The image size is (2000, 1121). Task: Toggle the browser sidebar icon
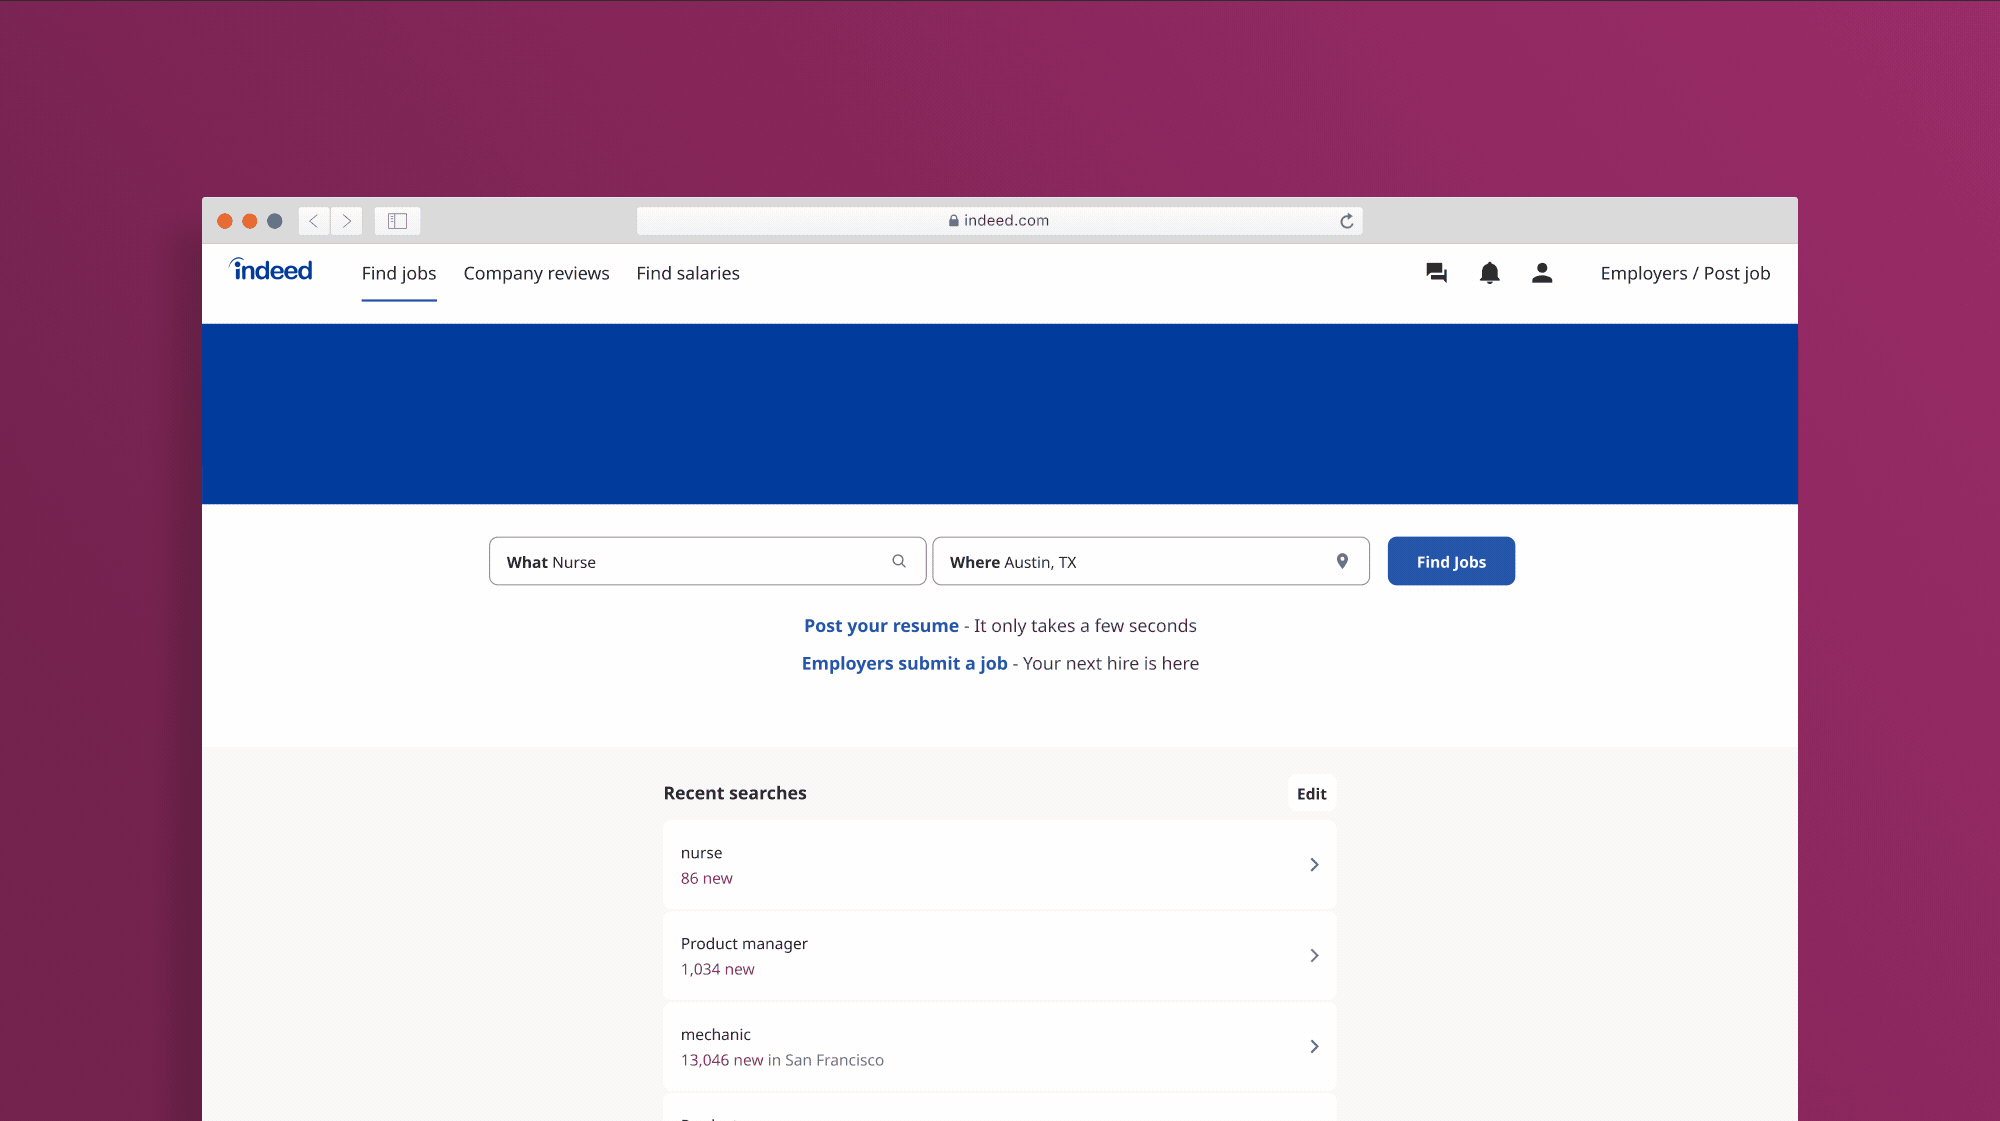[x=397, y=221]
